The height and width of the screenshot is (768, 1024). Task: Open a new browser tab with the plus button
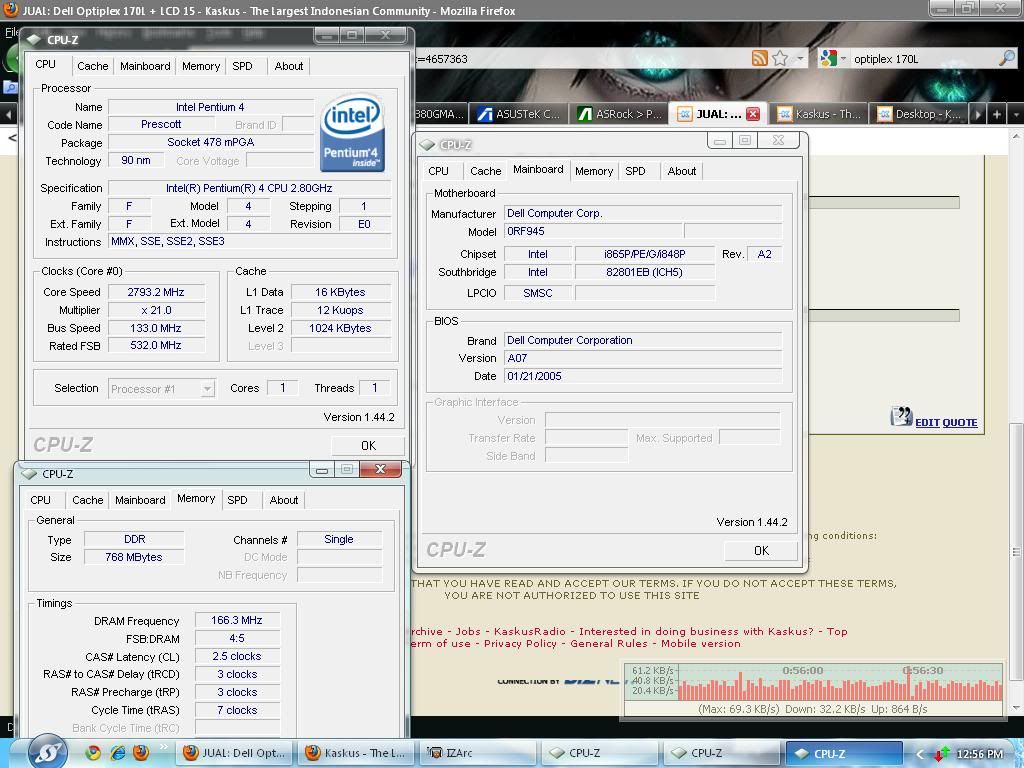point(997,114)
